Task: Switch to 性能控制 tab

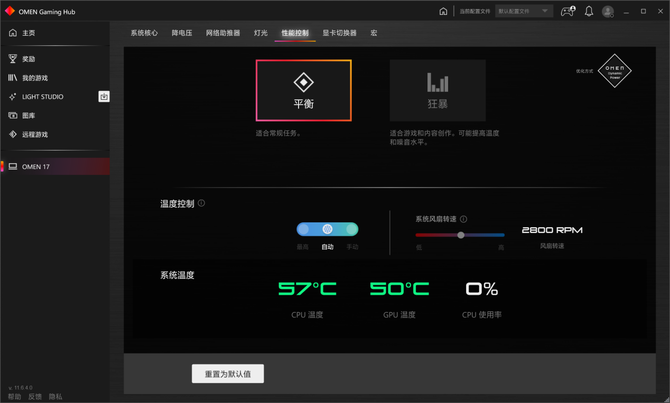Action: 295,33
